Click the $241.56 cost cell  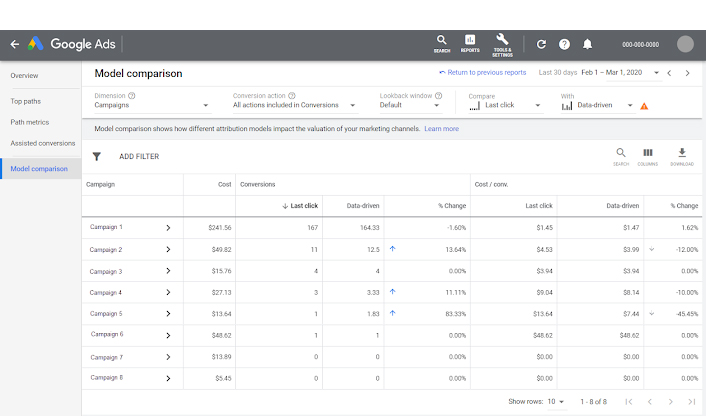pyautogui.click(x=220, y=228)
